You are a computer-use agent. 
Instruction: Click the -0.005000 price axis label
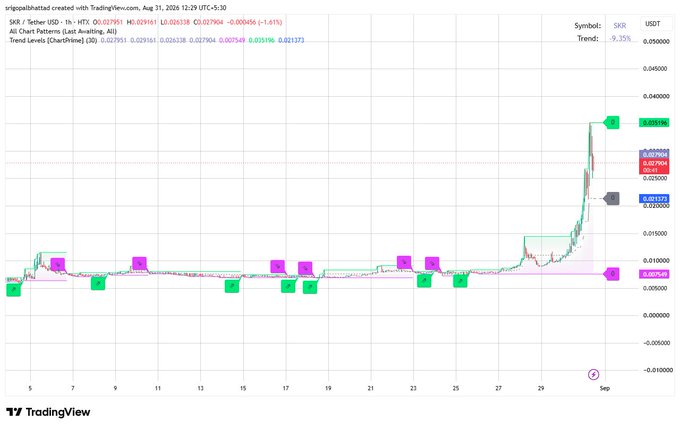point(655,343)
